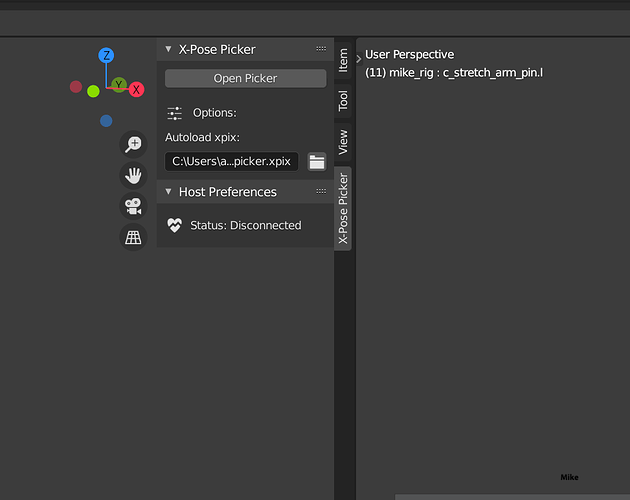Click the Autoload xpix path field
Screen dimensions: 630x500
[x=231, y=162]
